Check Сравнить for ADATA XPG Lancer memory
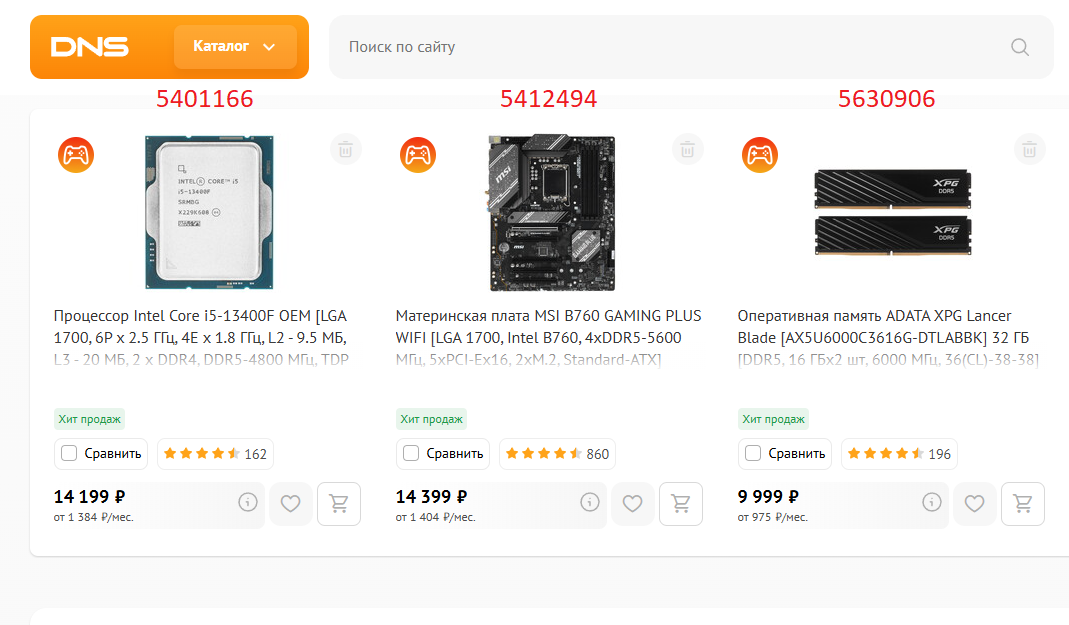This screenshot has height=625, width=1069. (x=753, y=453)
